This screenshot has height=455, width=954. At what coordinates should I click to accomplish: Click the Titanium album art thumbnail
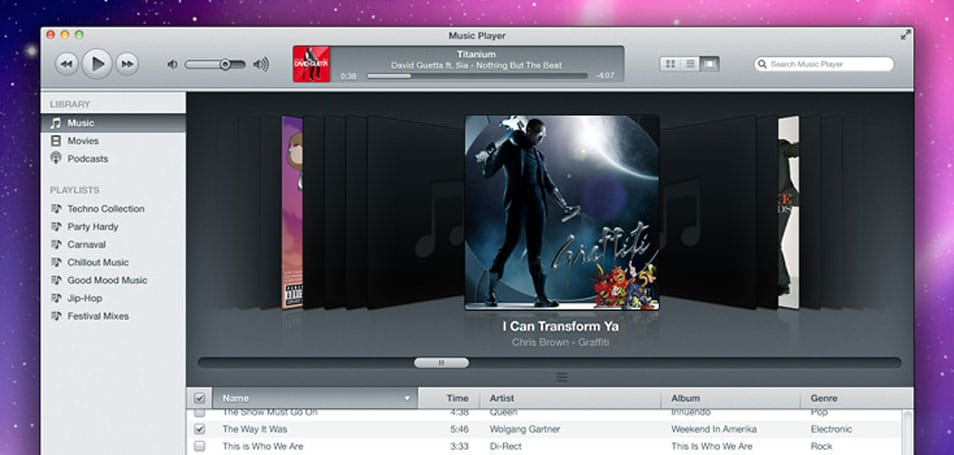(x=311, y=64)
